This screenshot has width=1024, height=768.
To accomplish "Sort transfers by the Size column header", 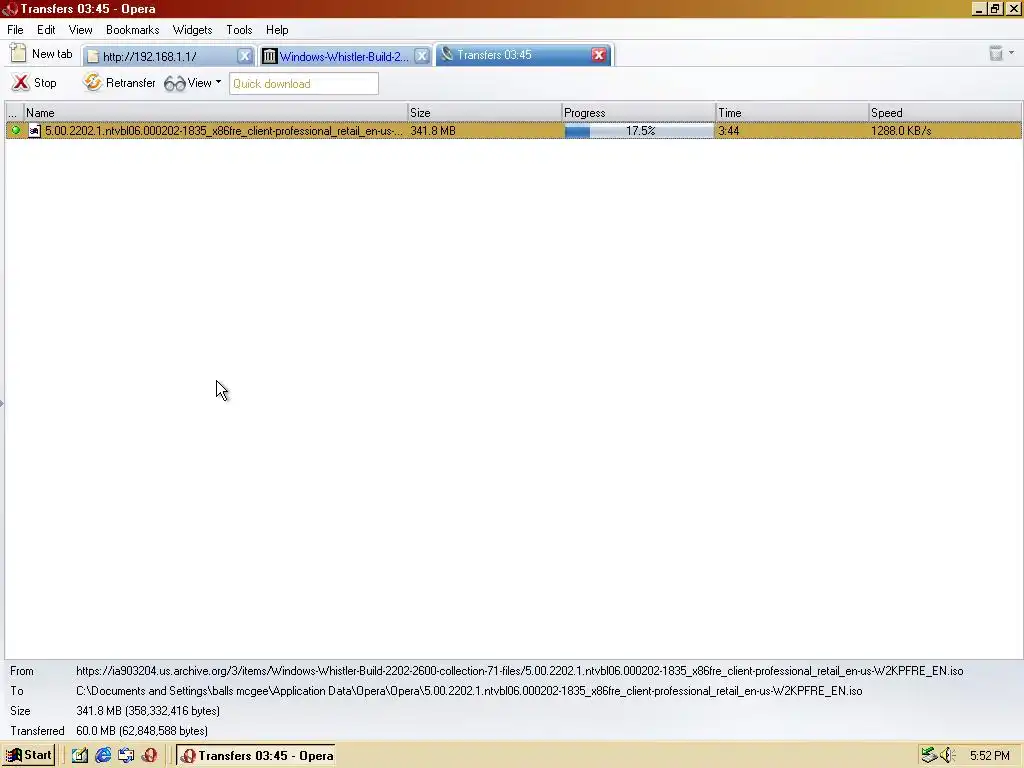I will point(485,112).
